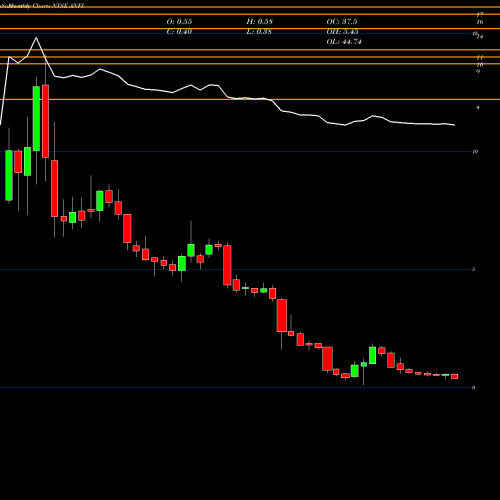Viewport: 500px width, 500px height.
Task: Select the high value H: 0.58
Action: [260, 22]
